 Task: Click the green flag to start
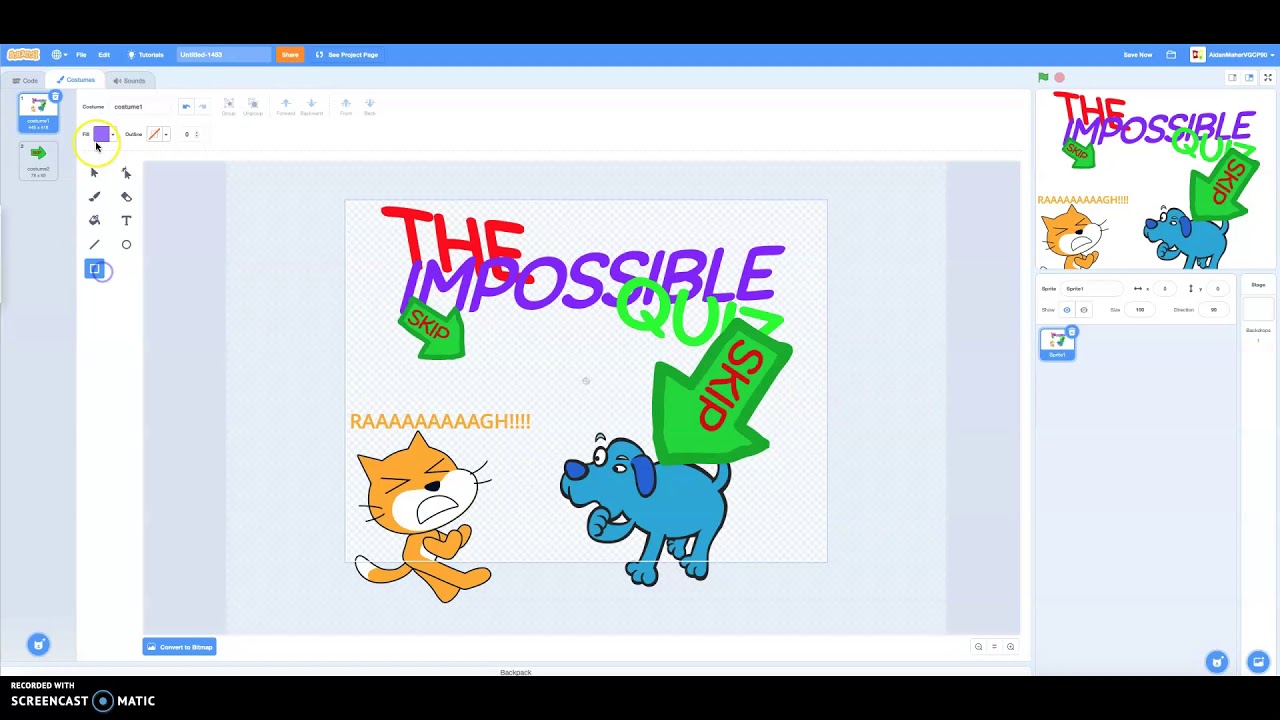(x=1043, y=77)
